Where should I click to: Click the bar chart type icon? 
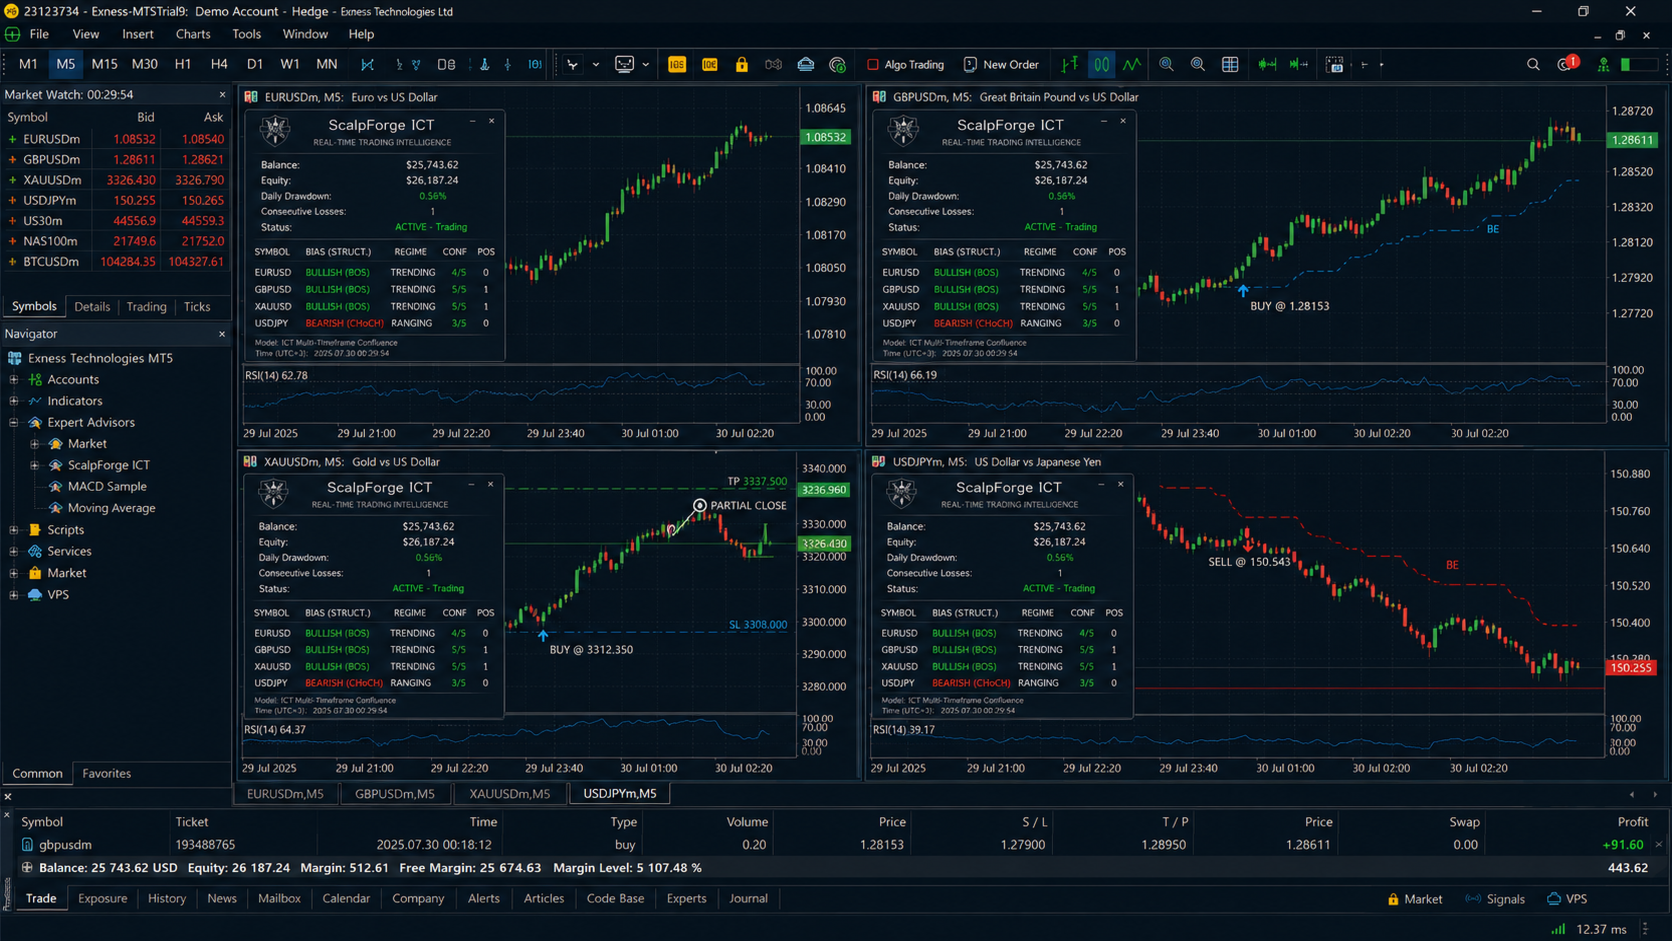(1070, 65)
